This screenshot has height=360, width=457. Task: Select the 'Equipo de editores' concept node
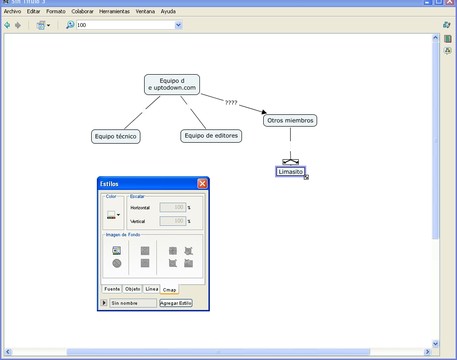click(x=211, y=136)
